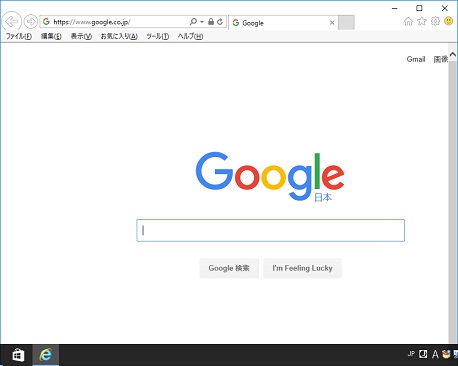Click the search magnifier in address bar
458x366 pixels.
[x=193, y=22]
